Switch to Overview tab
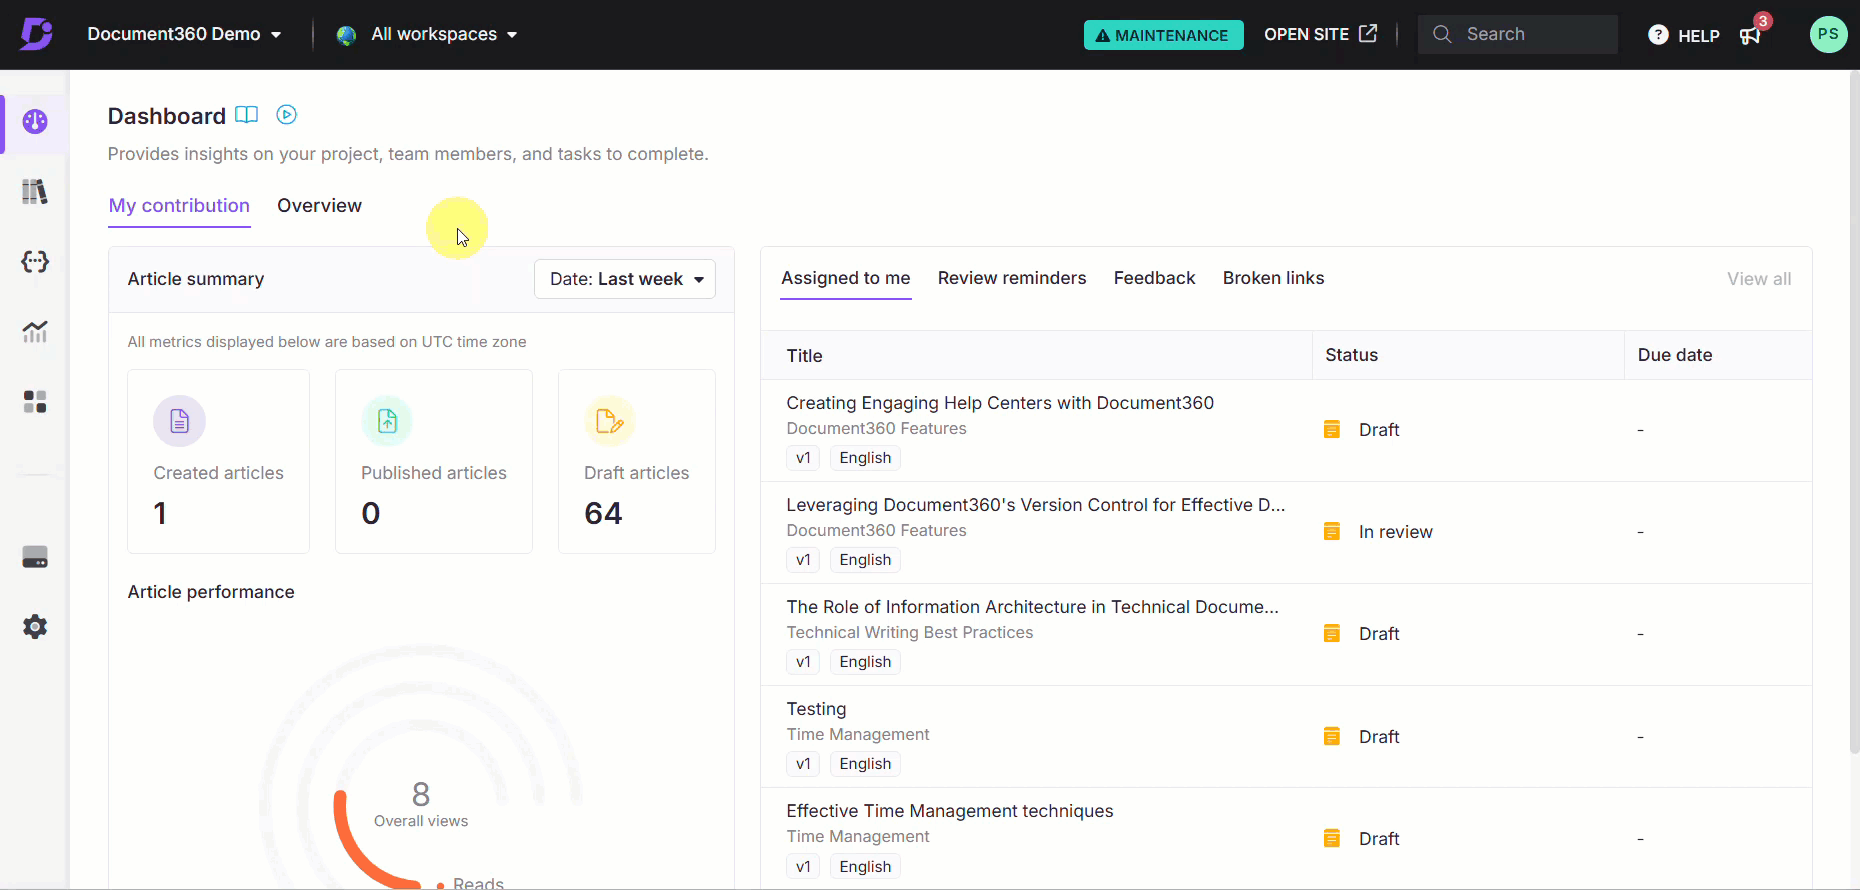 319,206
